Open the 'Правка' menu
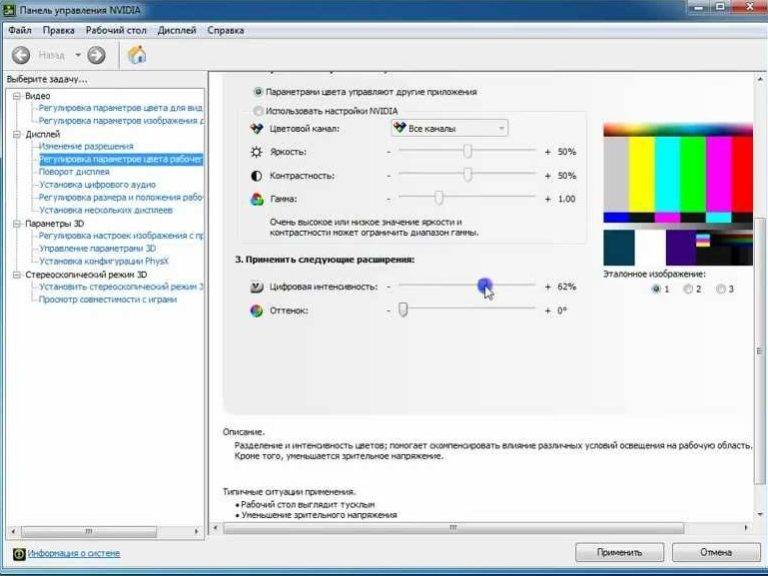Image resolution: width=768 pixels, height=576 pixels. click(x=59, y=30)
